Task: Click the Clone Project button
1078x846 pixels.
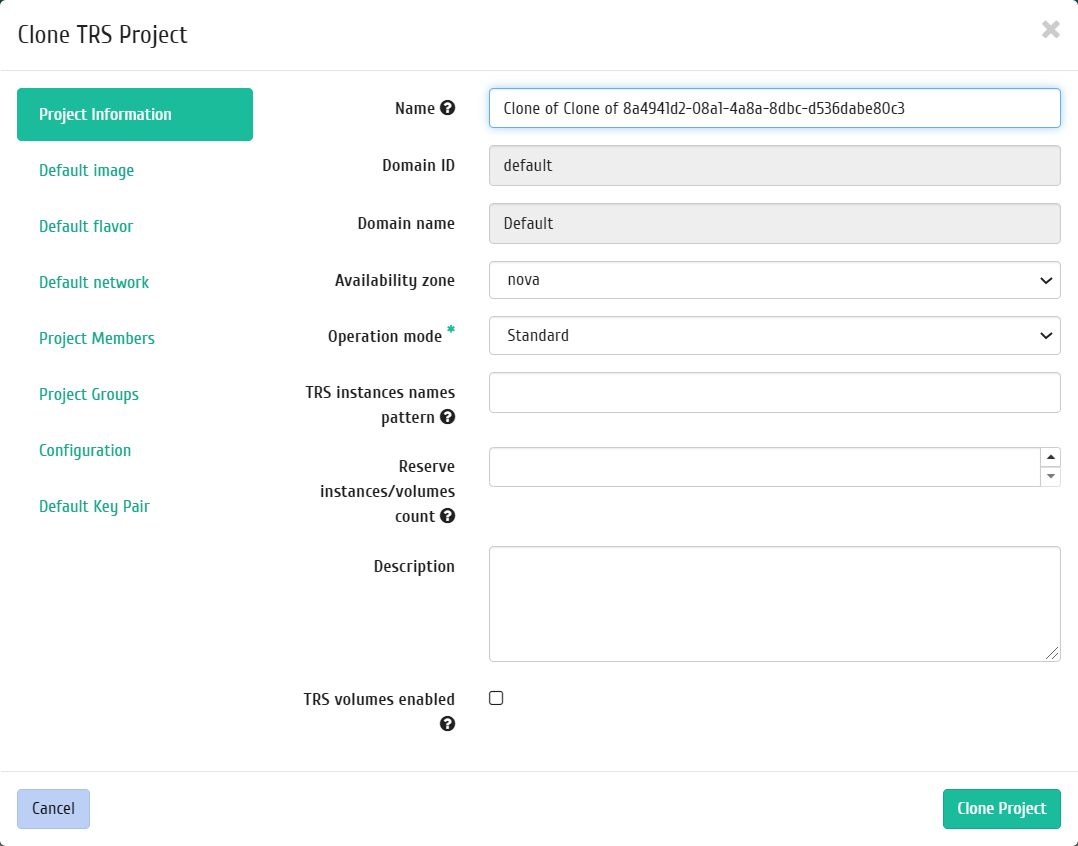Action: (1002, 809)
